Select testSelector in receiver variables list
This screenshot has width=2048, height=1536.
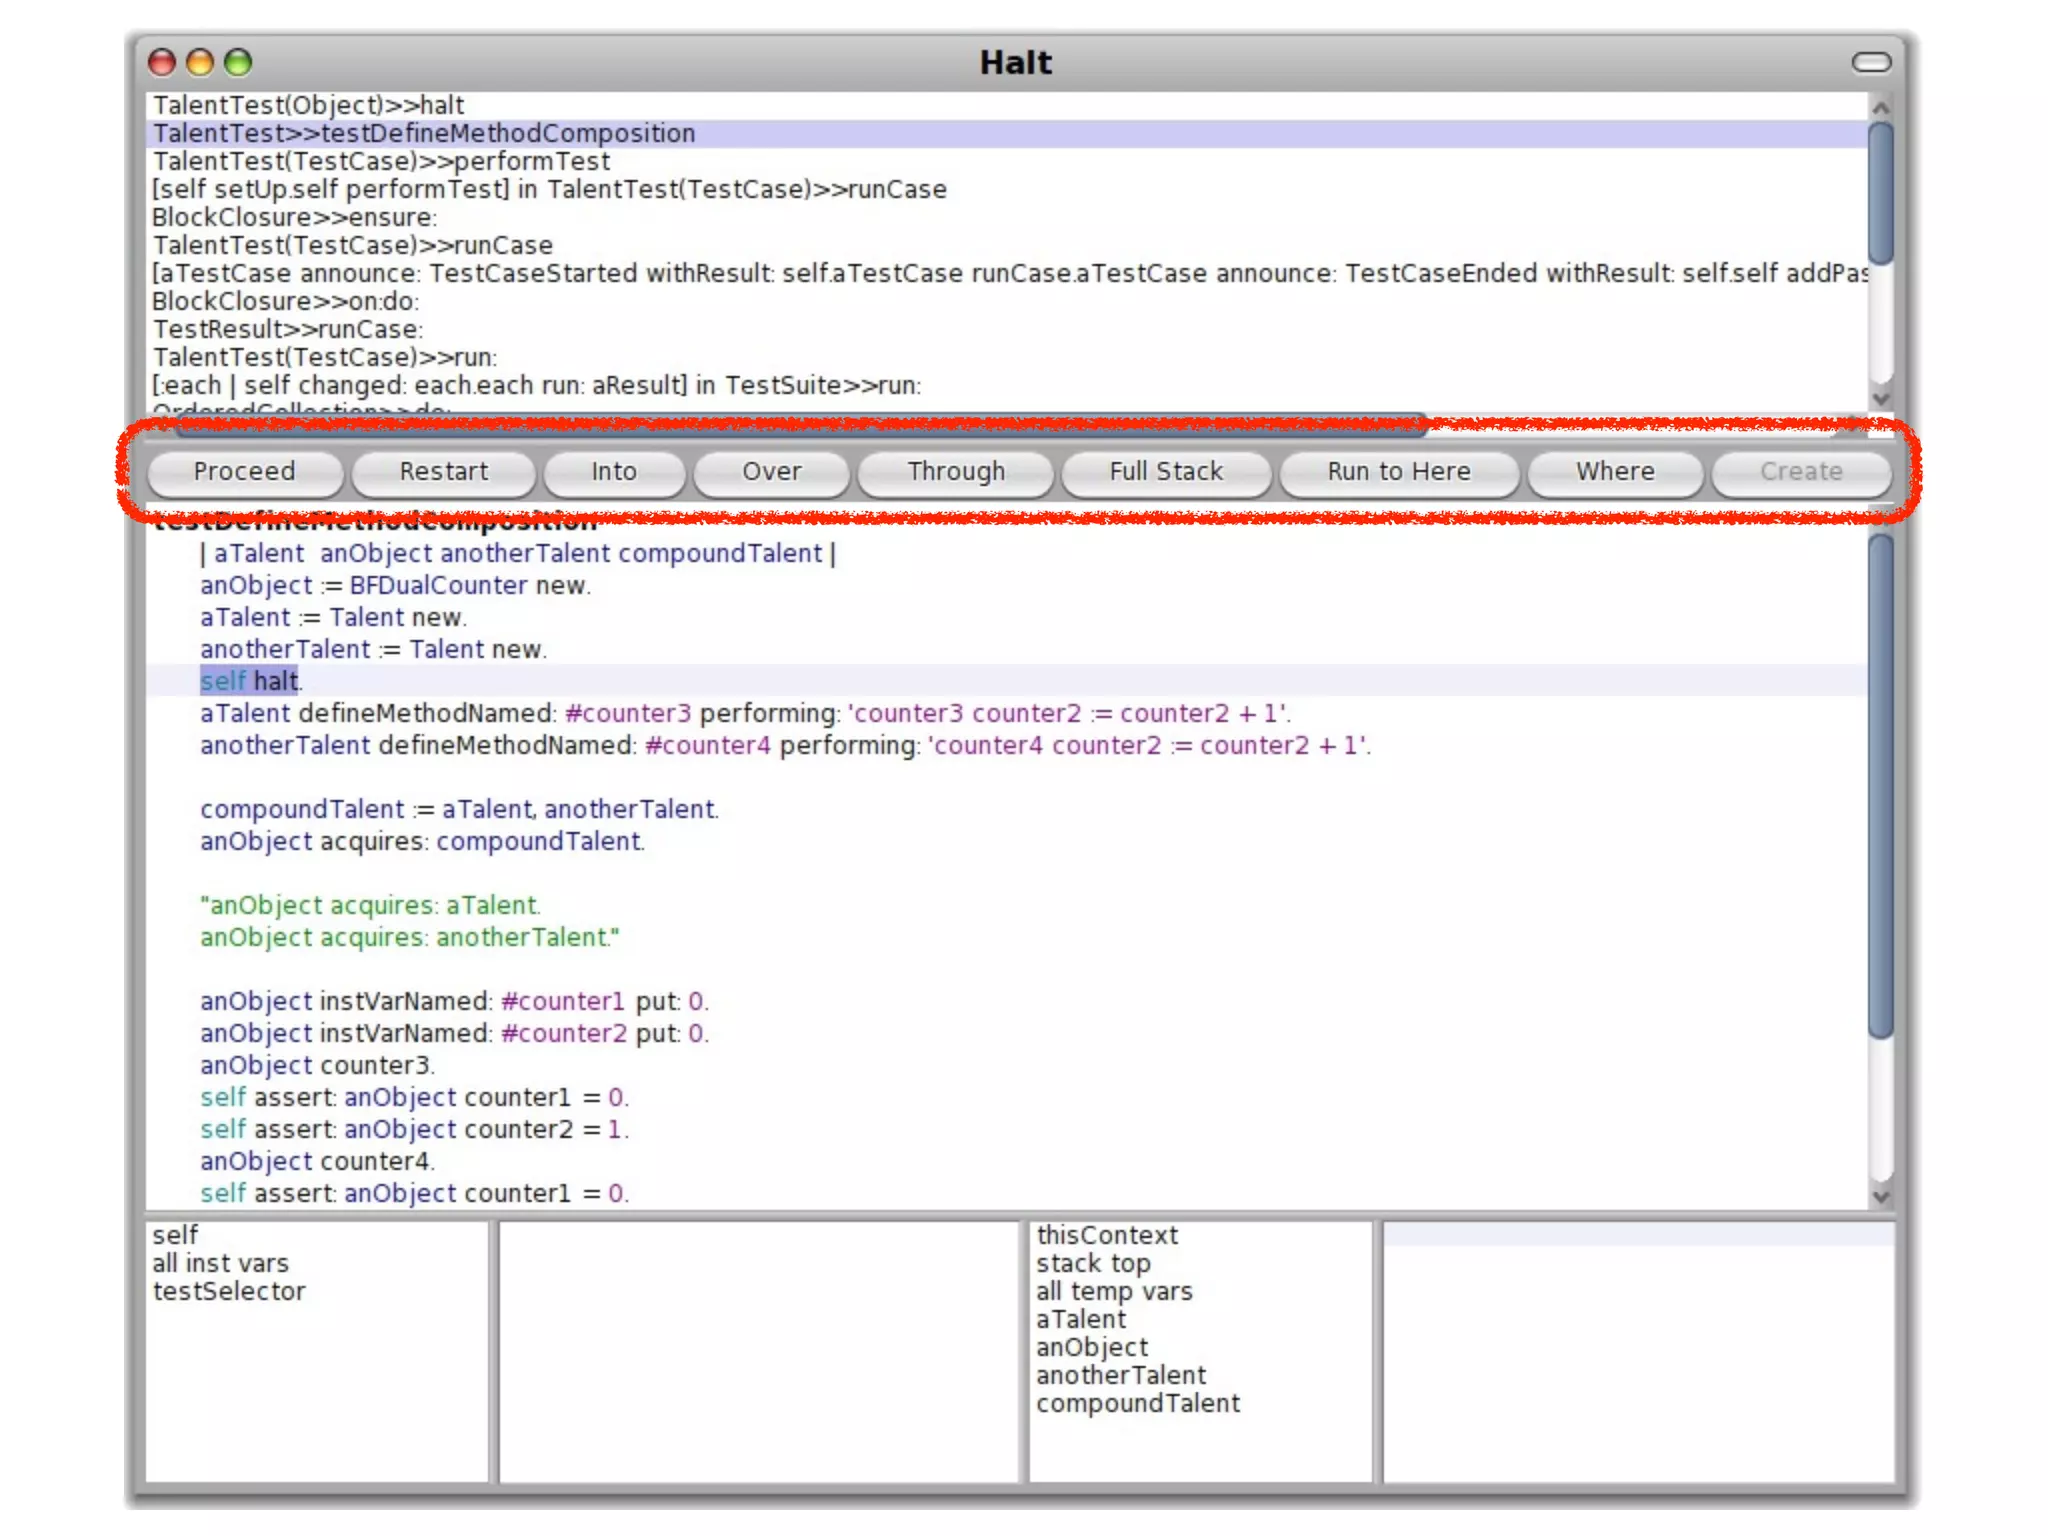pyautogui.click(x=229, y=1291)
